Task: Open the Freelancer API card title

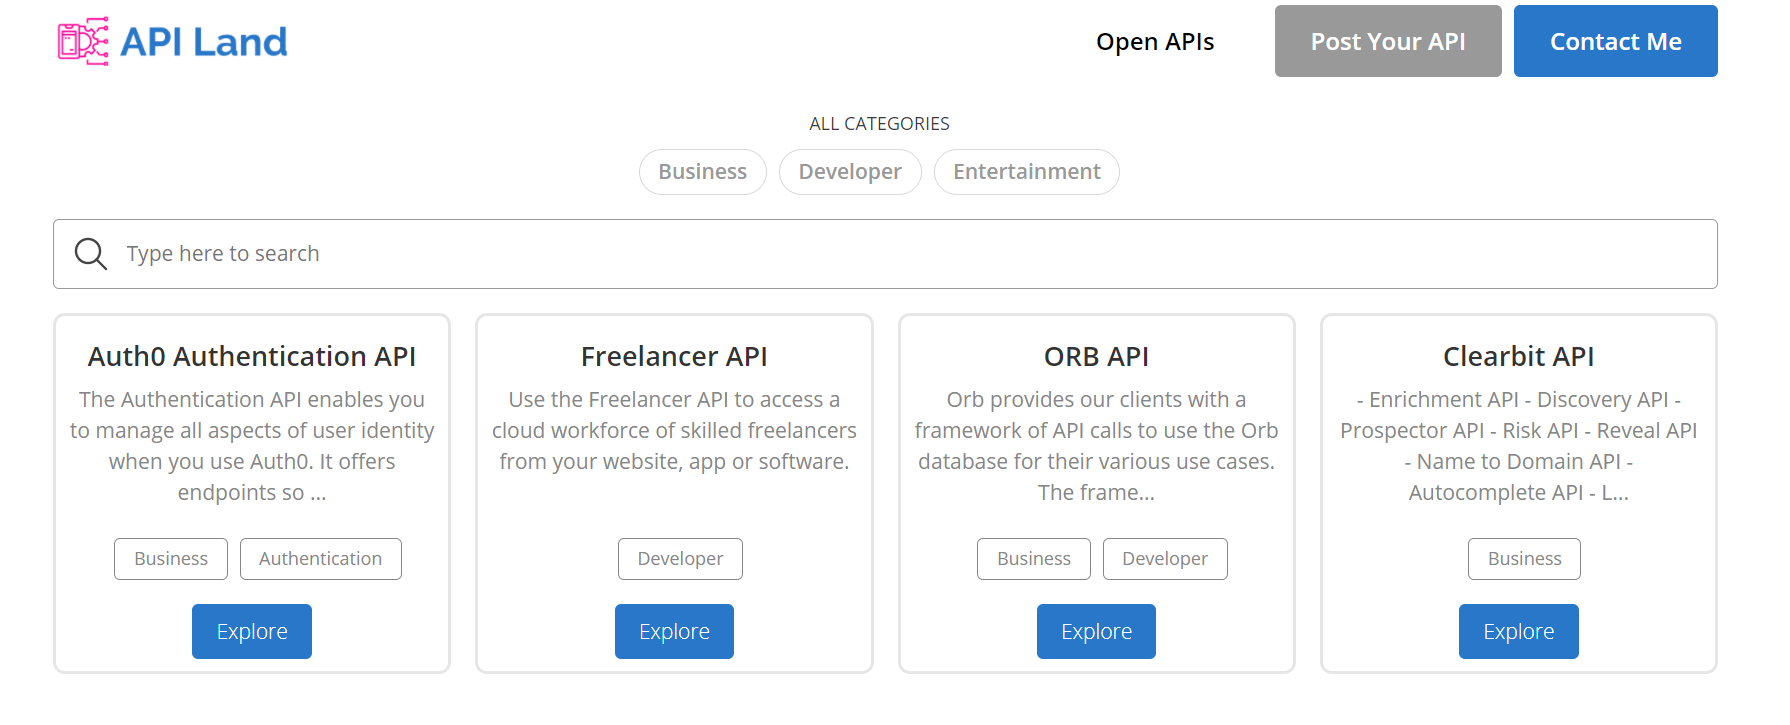Action: (x=674, y=356)
